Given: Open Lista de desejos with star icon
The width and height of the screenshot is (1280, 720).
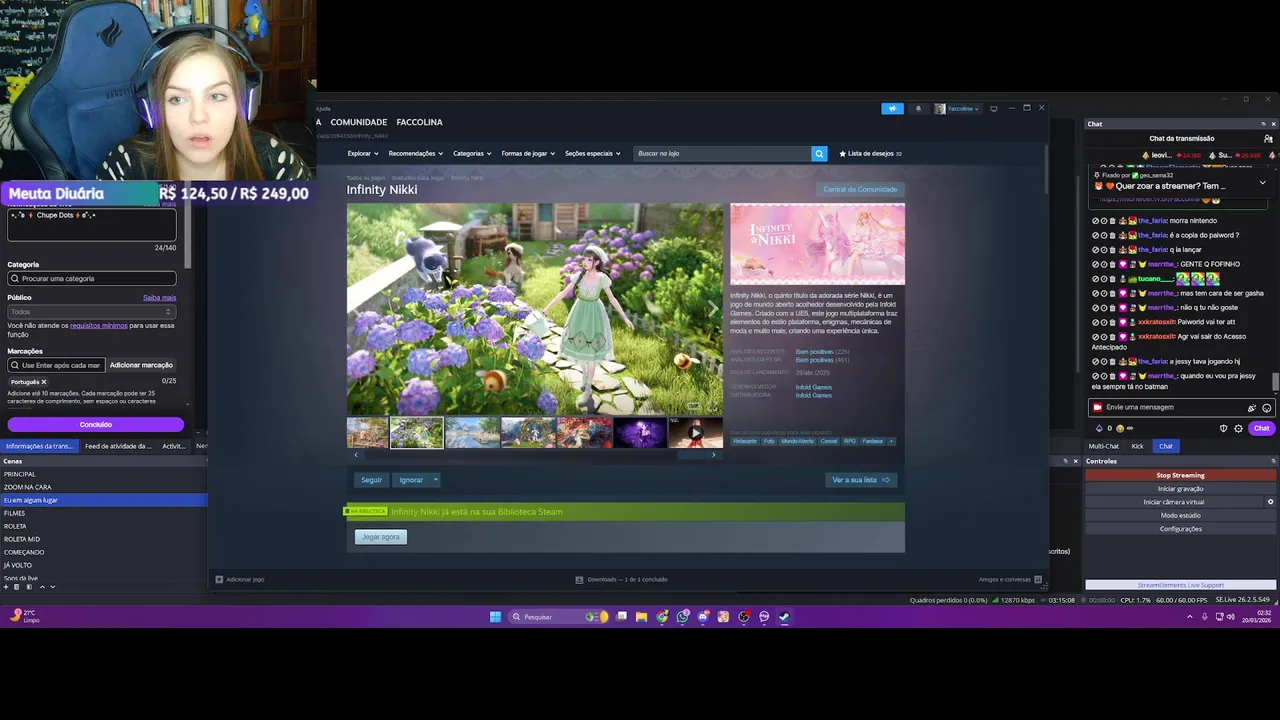Looking at the screenshot, I should point(870,153).
